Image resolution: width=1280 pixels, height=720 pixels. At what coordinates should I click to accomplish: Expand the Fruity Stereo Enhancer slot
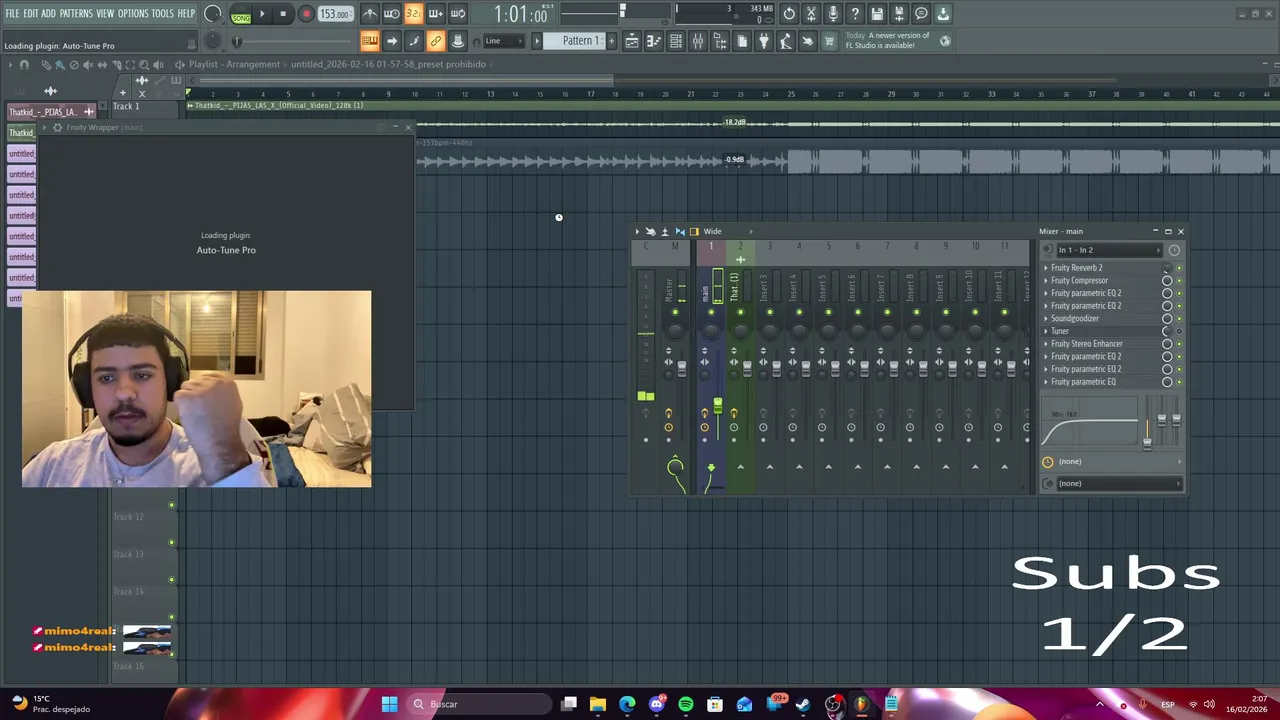click(1046, 344)
